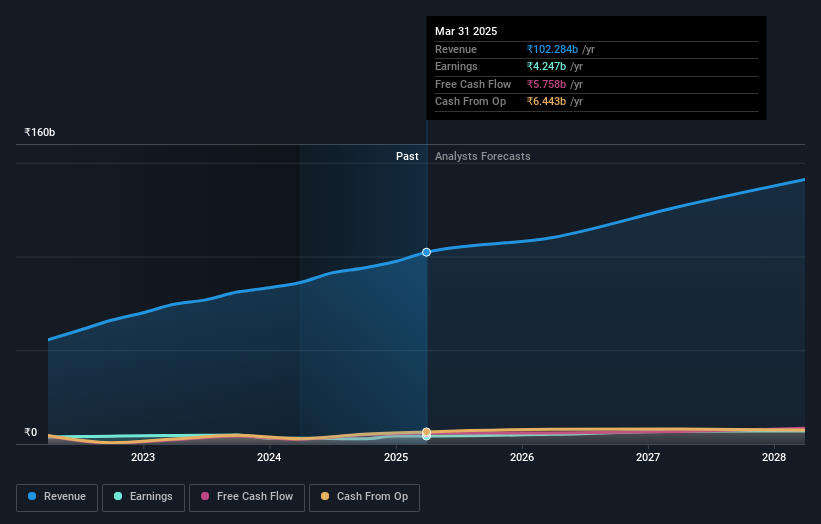Toggle the Cash From Op legend button

tap(364, 497)
